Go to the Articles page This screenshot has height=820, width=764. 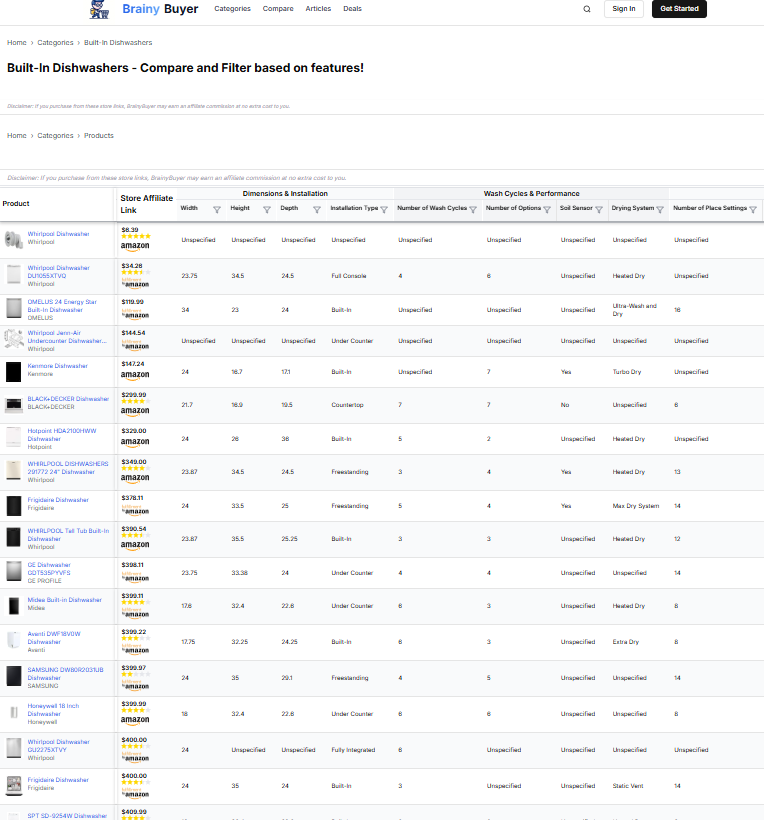(x=318, y=9)
